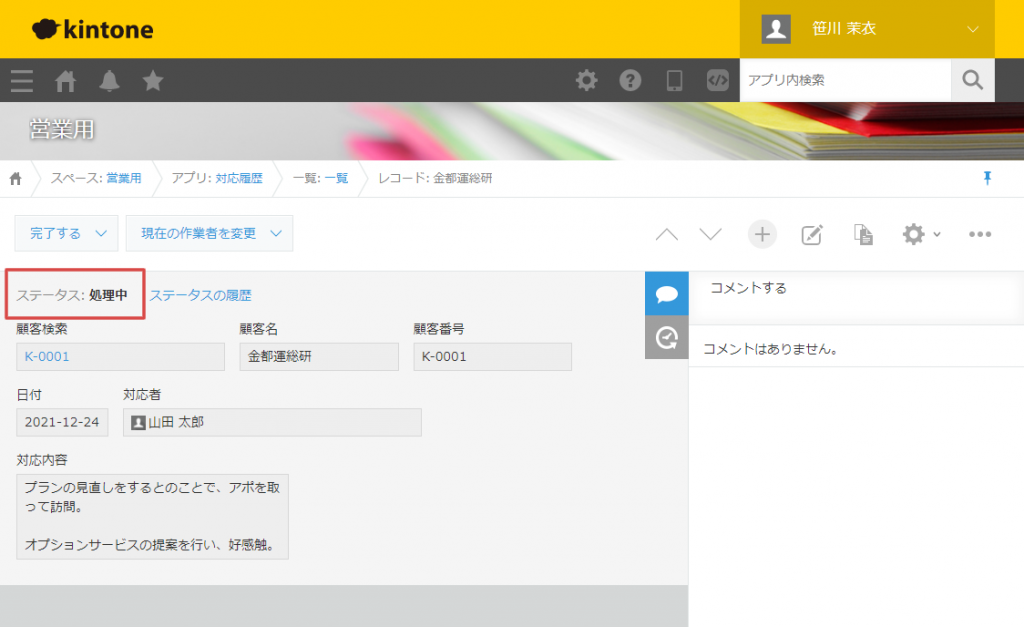Open the three-dots more options menu
This screenshot has height=627, width=1024.
coord(980,234)
